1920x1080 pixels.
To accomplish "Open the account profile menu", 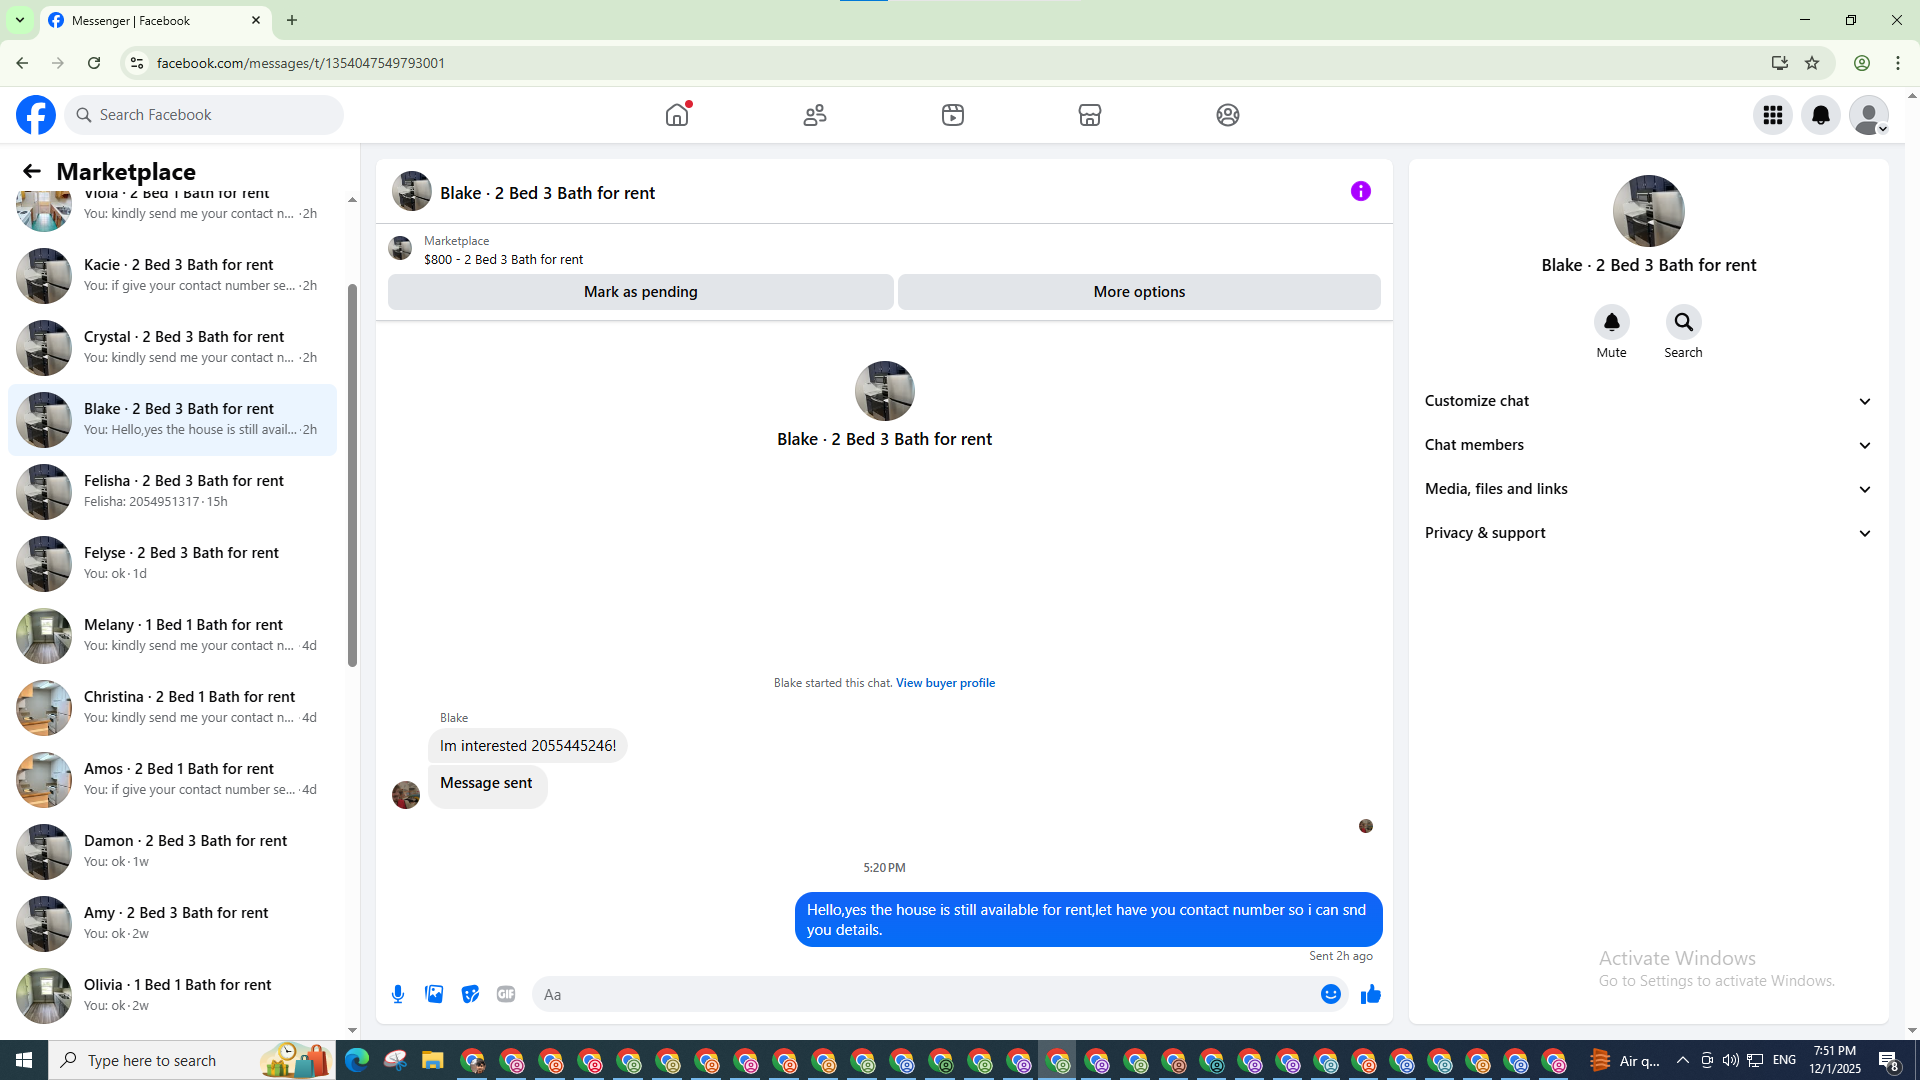I will click(1869, 115).
